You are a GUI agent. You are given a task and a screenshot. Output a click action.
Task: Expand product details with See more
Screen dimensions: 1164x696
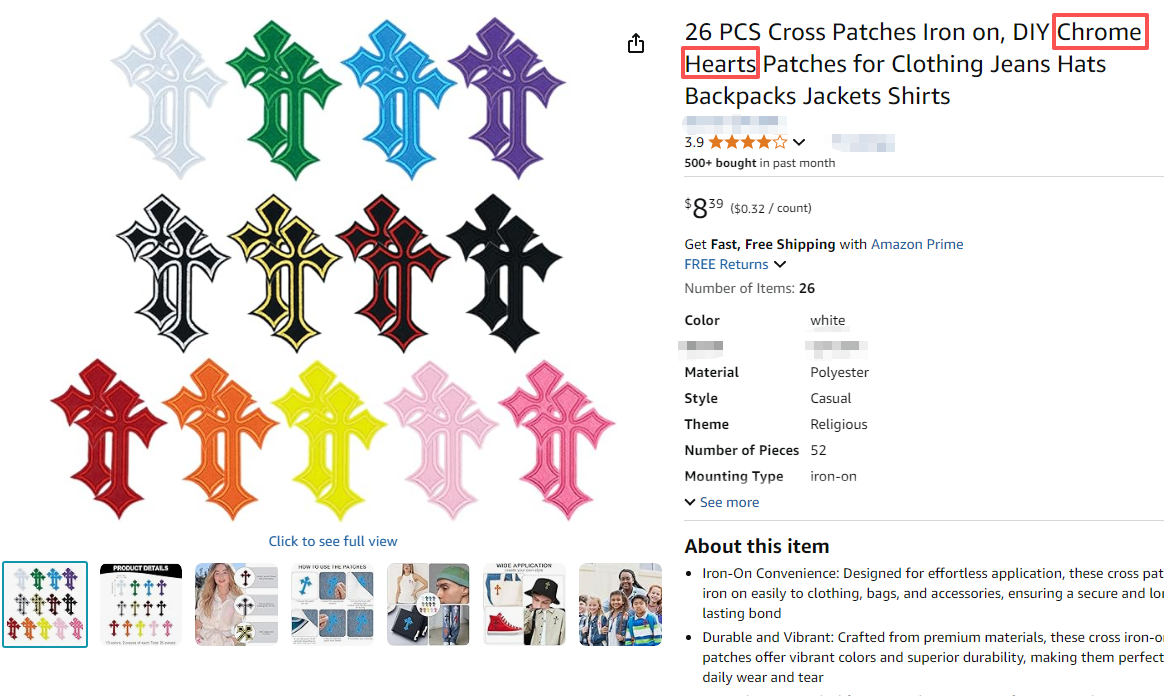coord(722,502)
